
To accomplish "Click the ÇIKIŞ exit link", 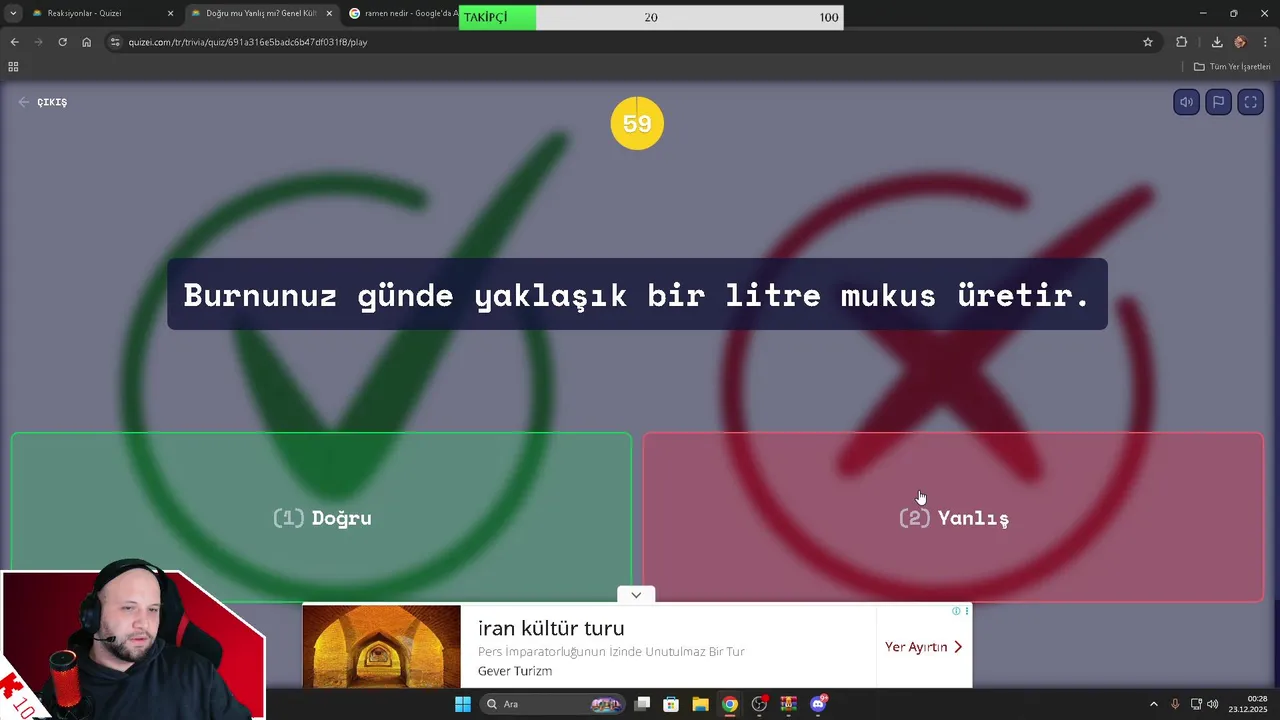I will (43, 102).
